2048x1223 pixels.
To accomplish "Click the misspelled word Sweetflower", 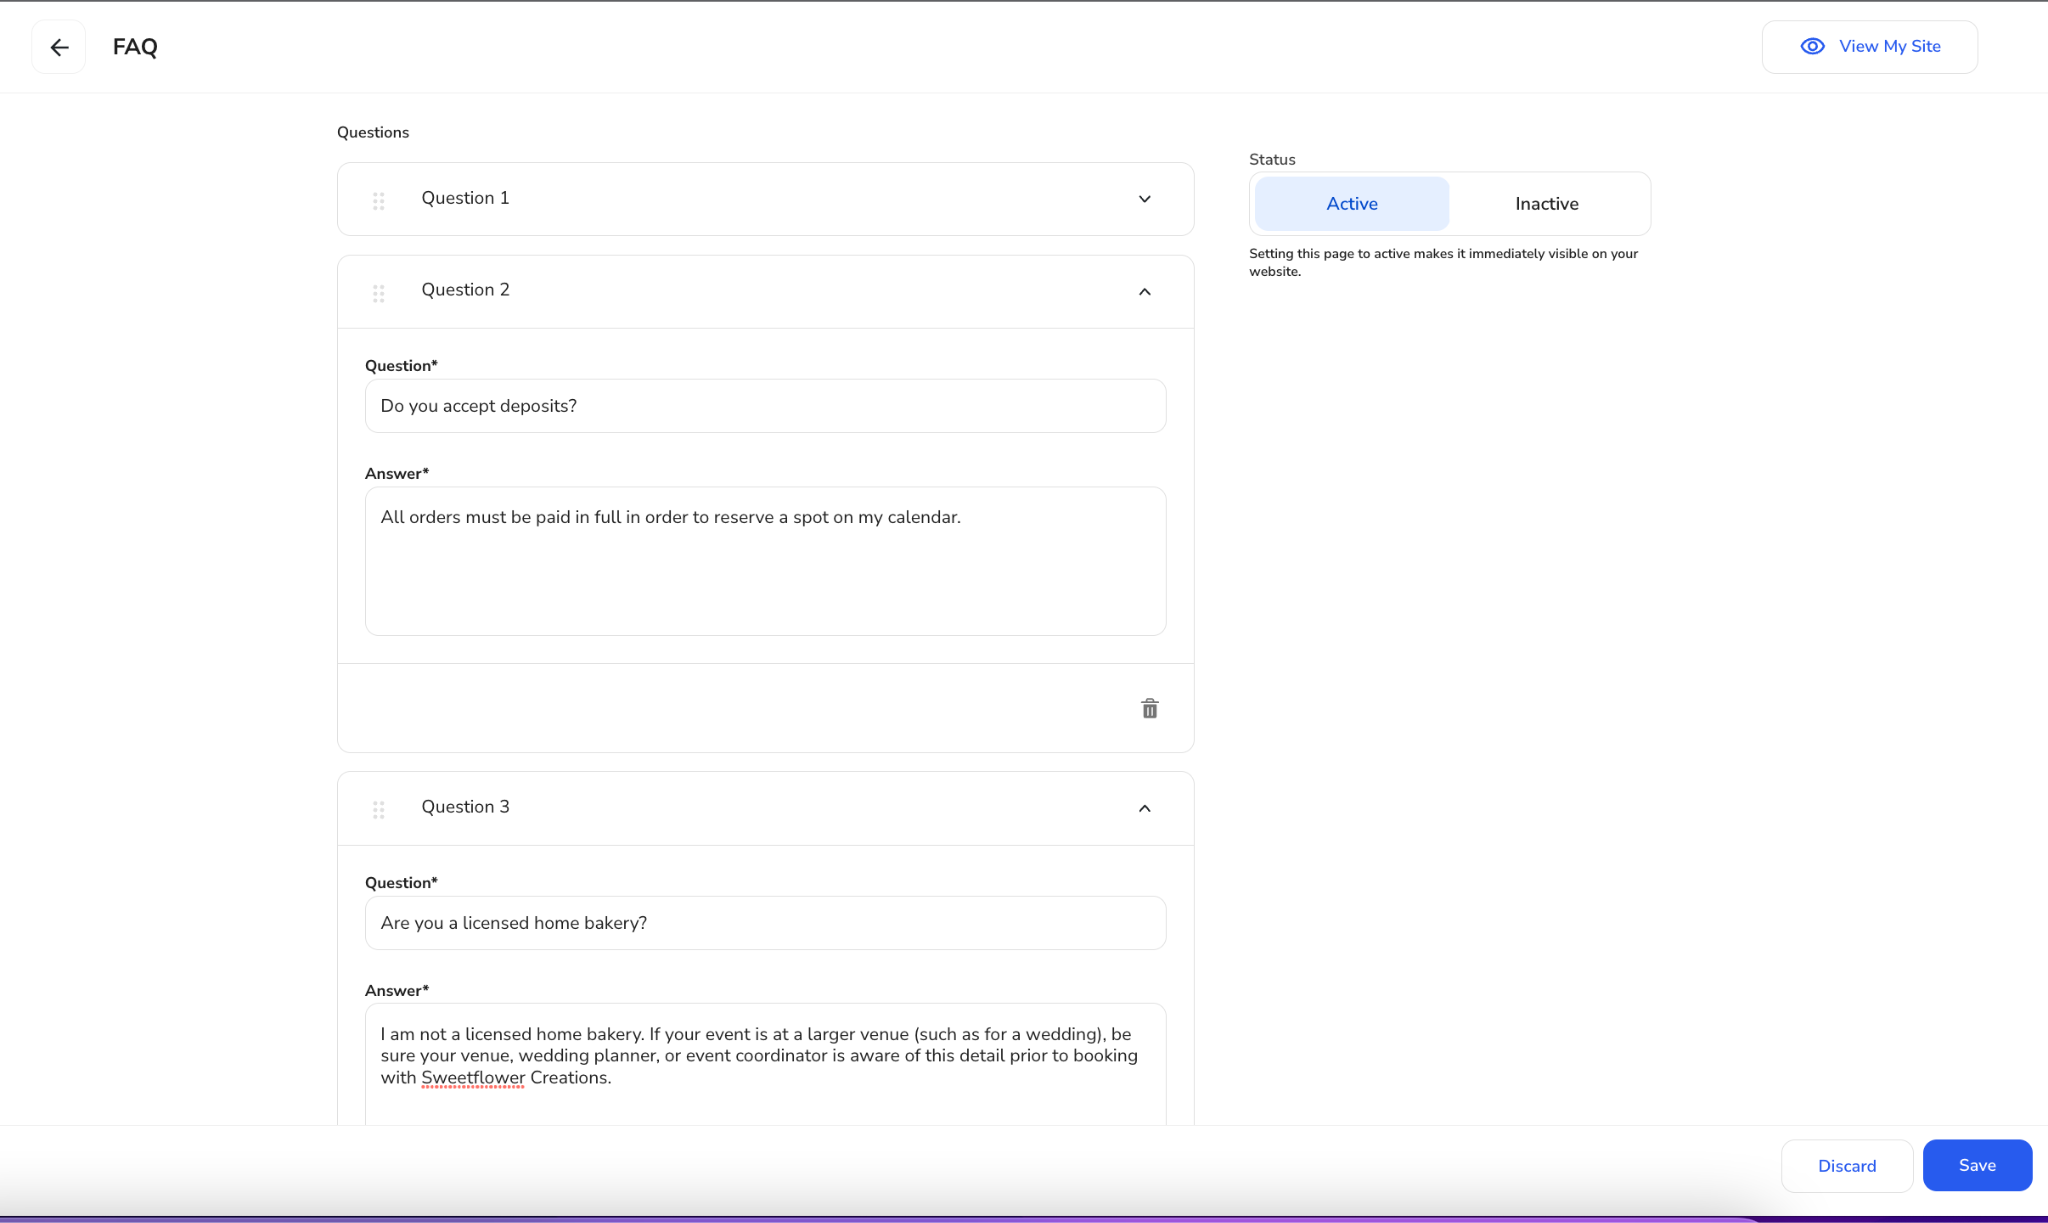I will point(472,1078).
